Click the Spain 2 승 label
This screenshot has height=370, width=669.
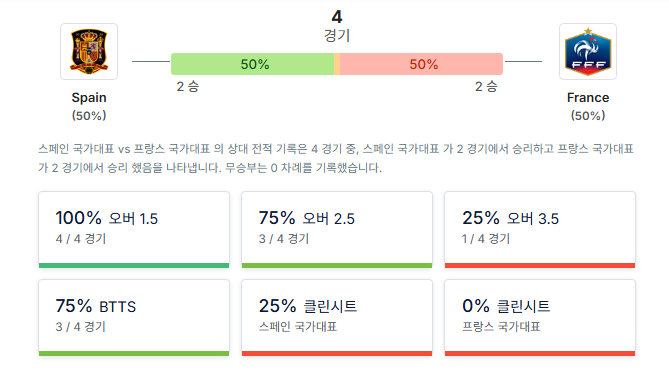pos(188,87)
